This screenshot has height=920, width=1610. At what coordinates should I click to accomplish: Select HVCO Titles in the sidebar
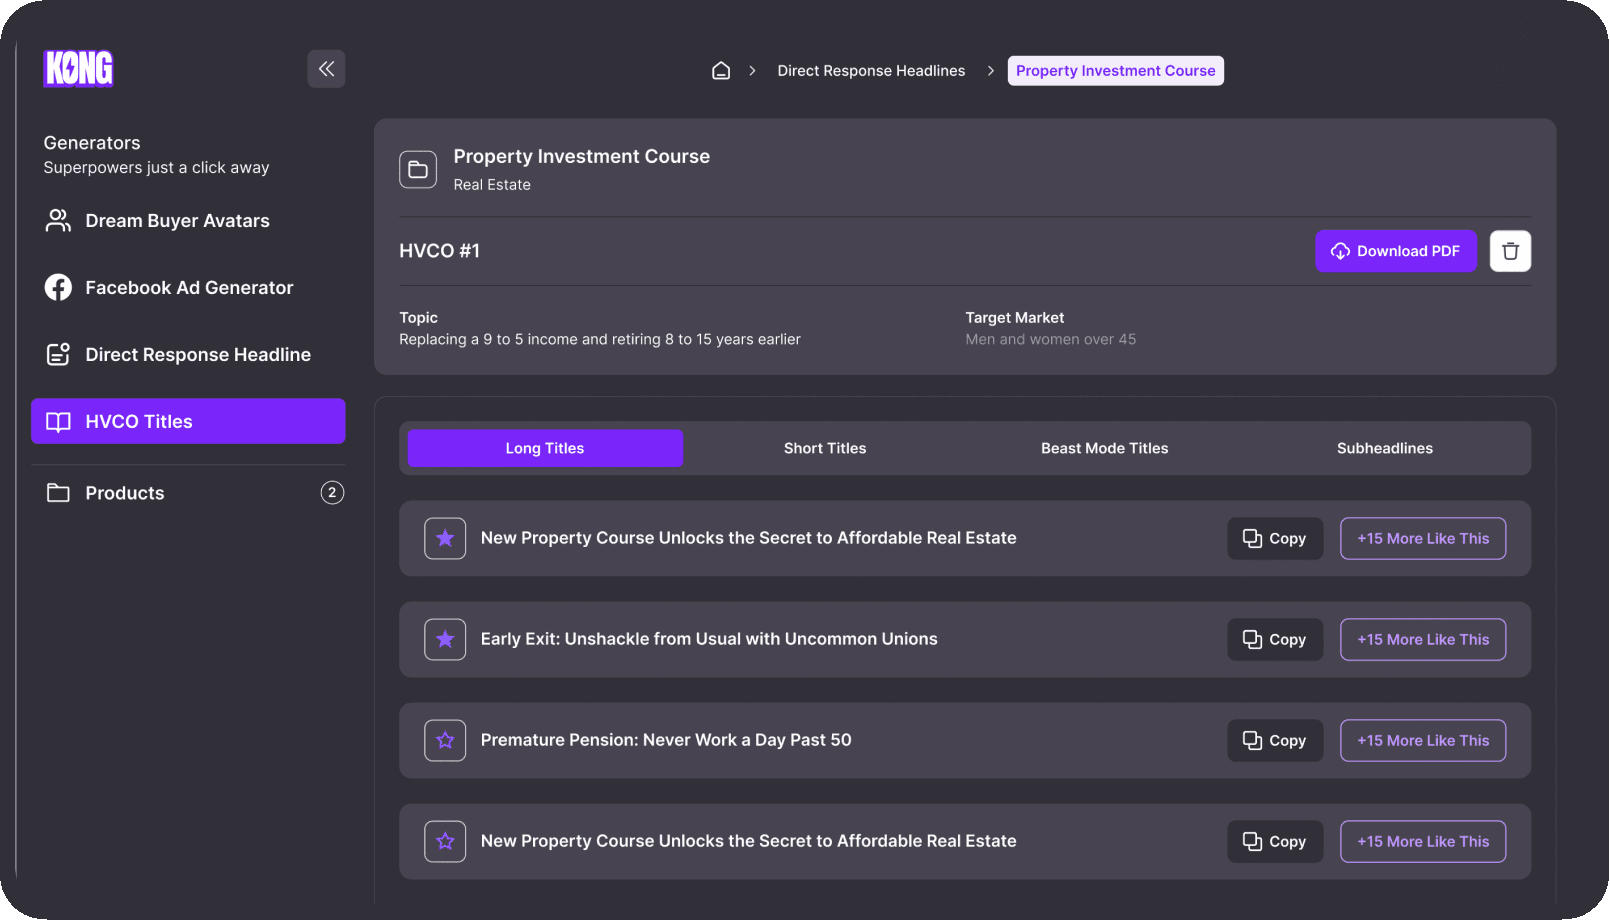click(x=188, y=422)
